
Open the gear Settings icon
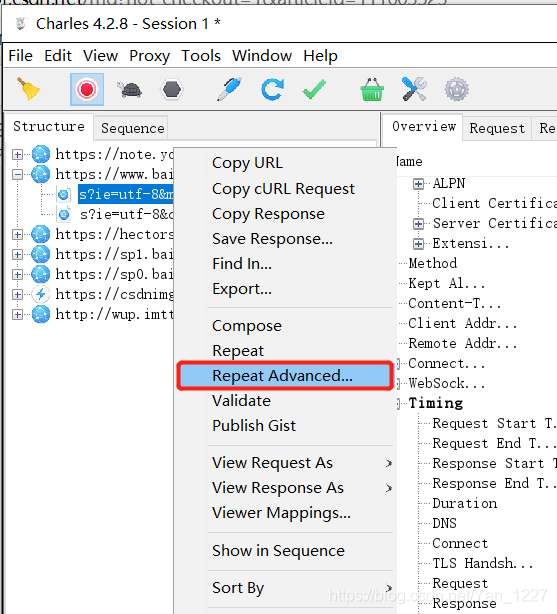[456, 90]
